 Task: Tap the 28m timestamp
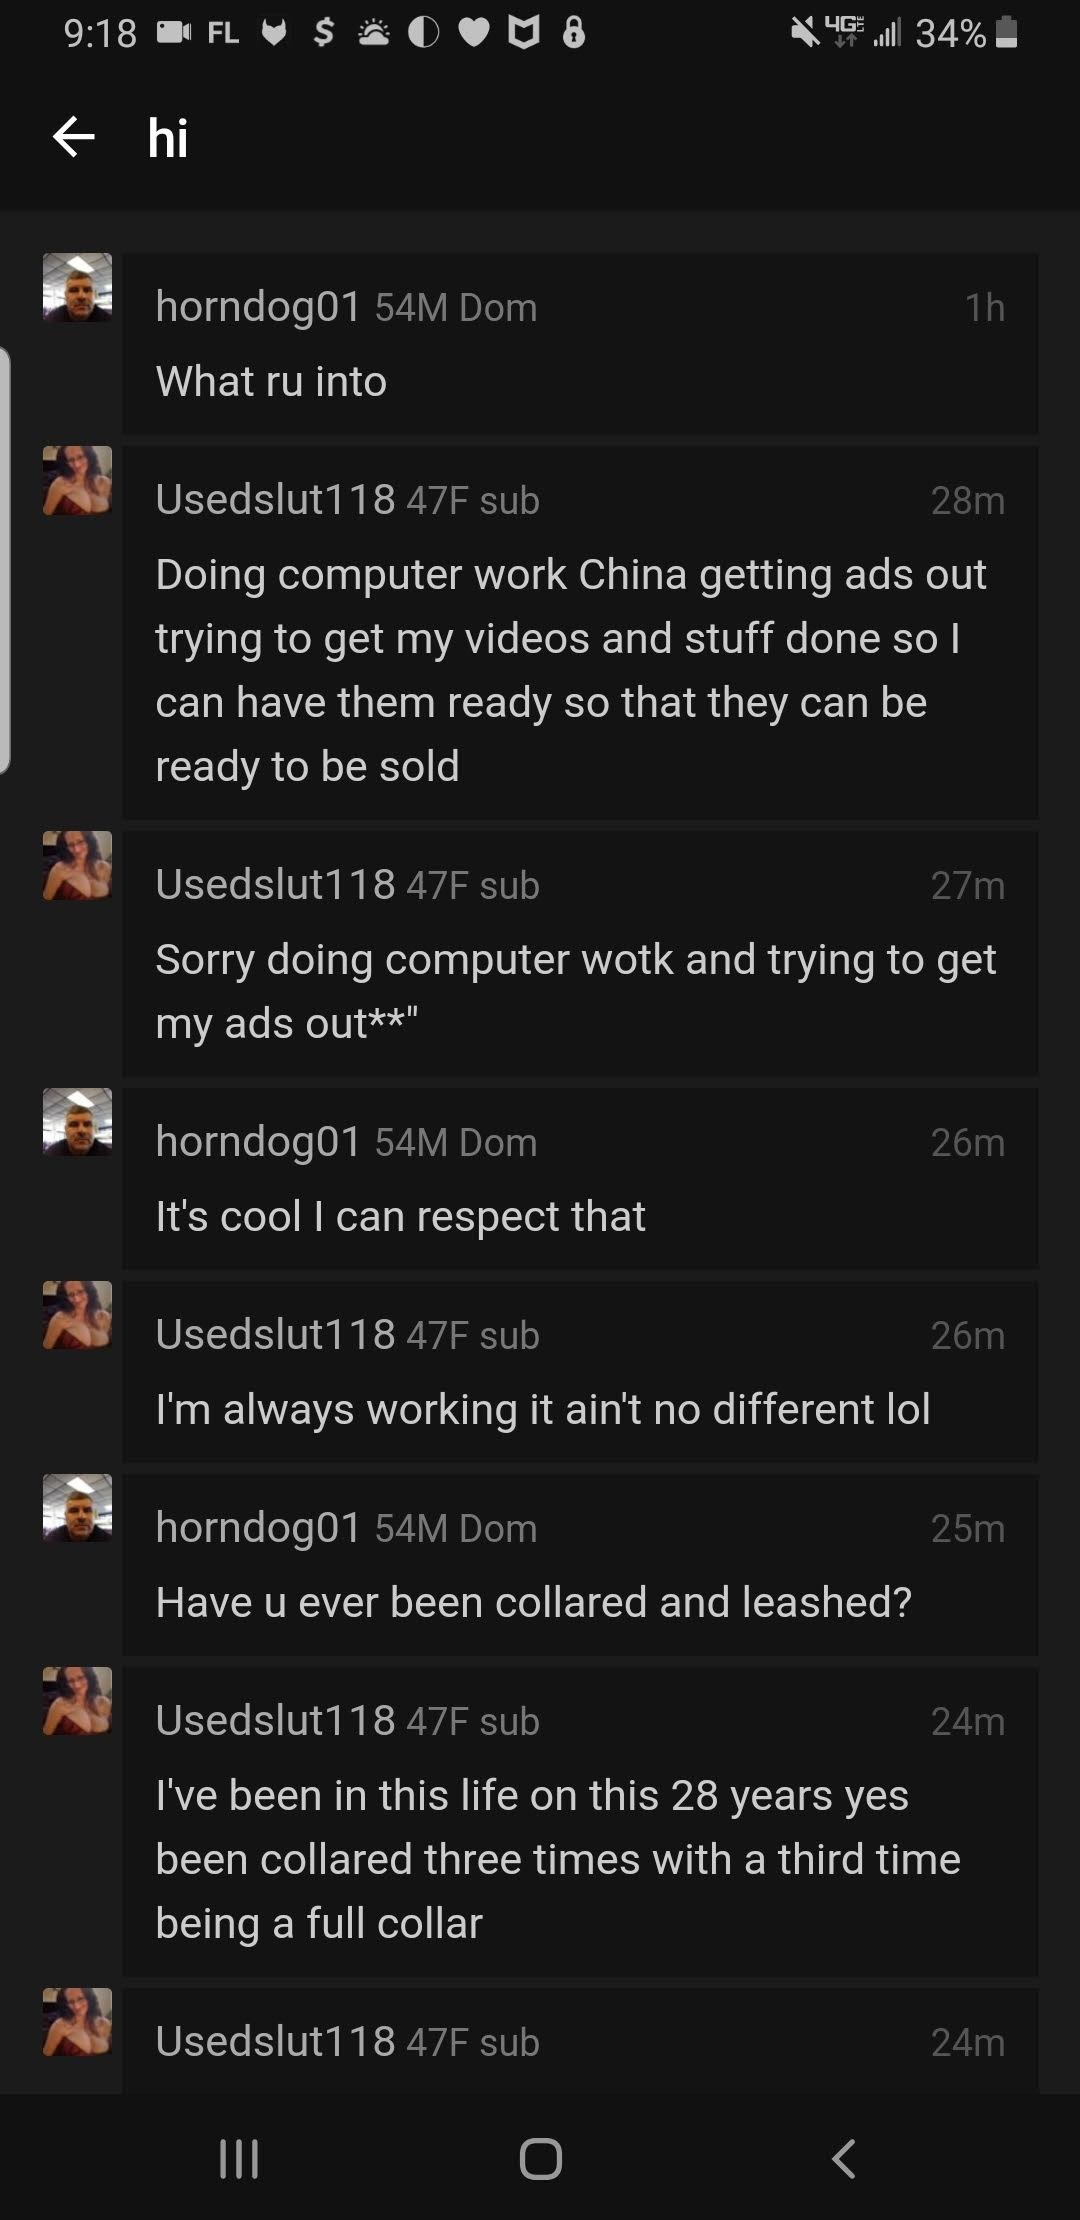coord(967,500)
